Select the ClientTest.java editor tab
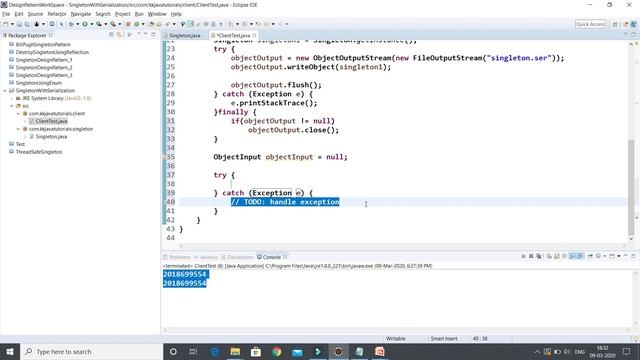 click(x=233, y=36)
